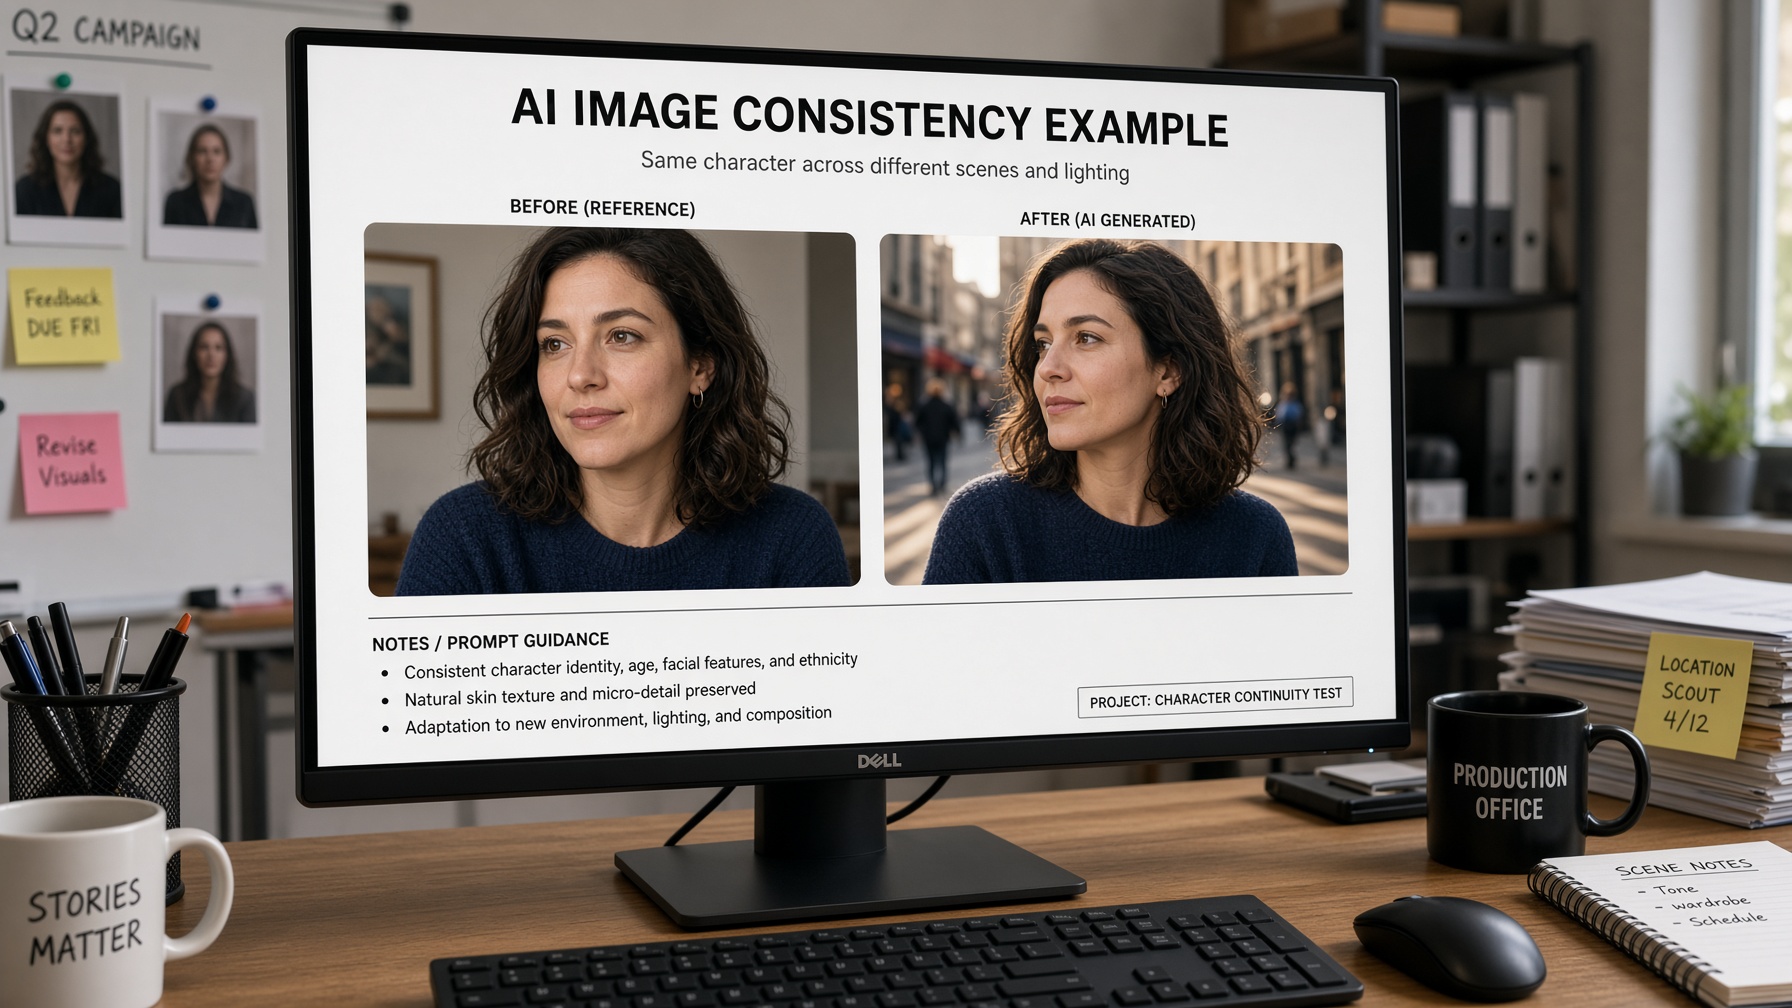The height and width of the screenshot is (1008, 1792).
Task: Click bullet 'Adaptation to new environment, lighting, and composition'
Action: click(617, 720)
